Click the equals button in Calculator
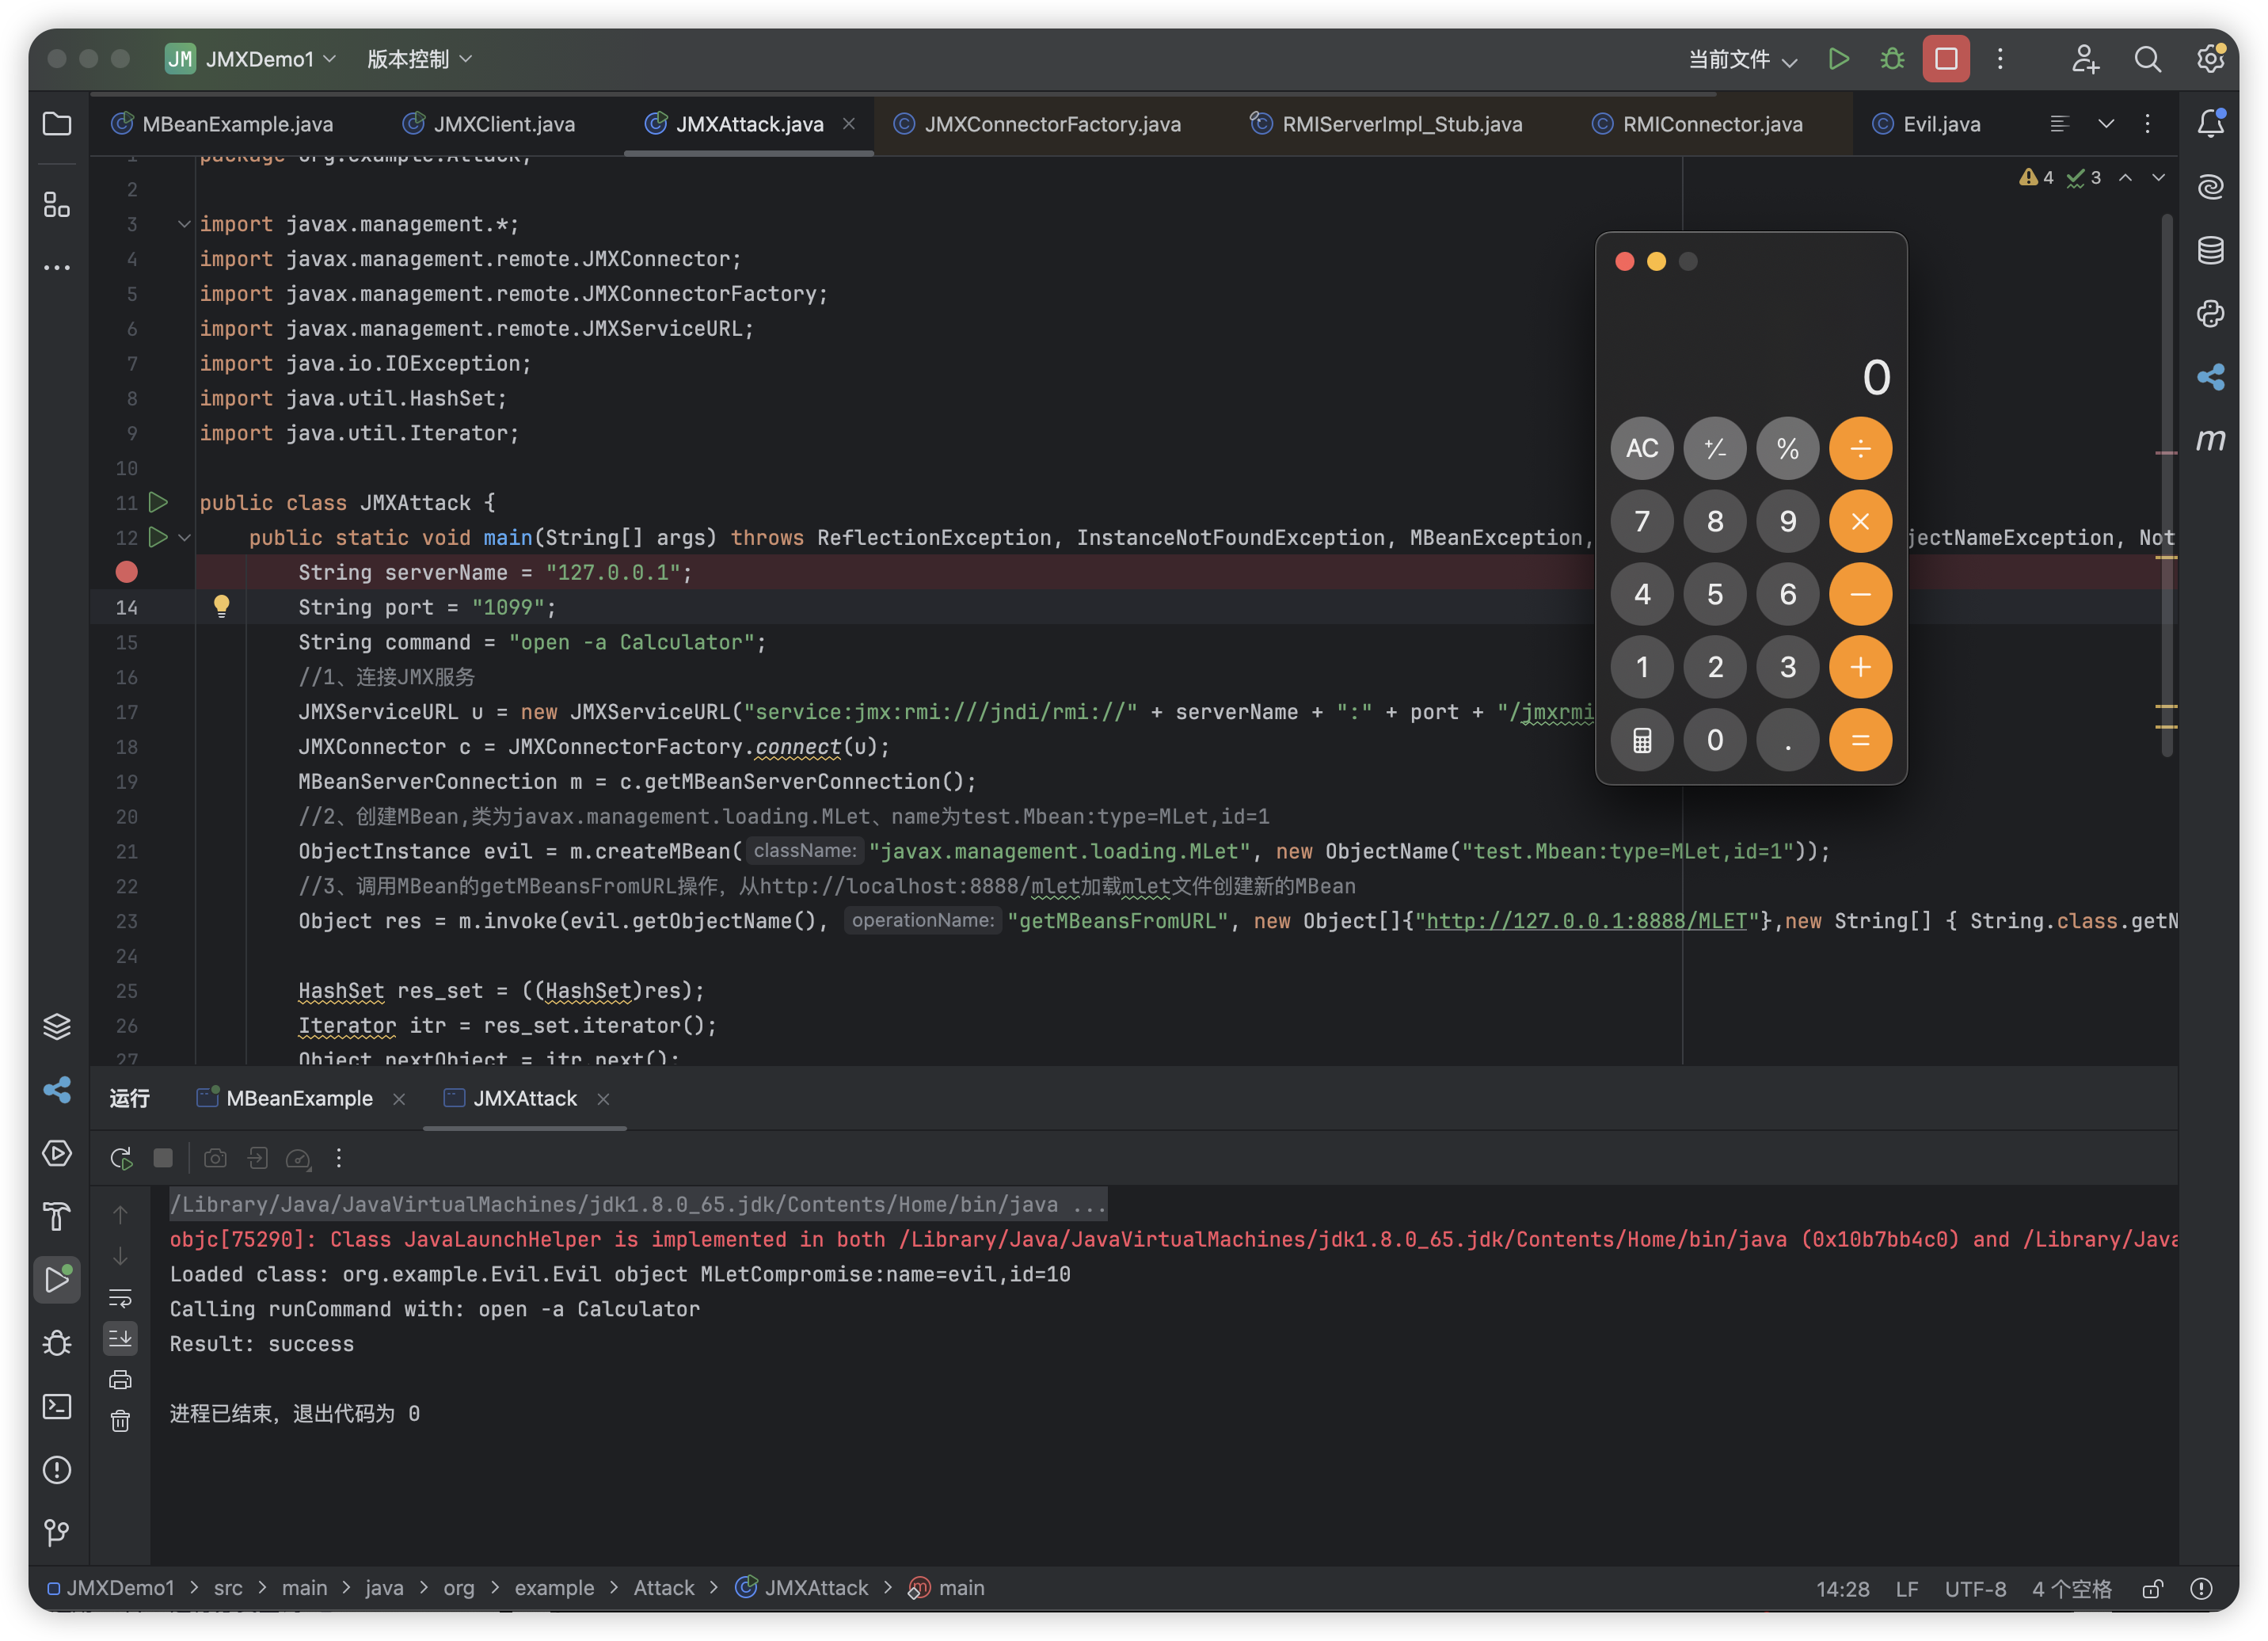This screenshot has width=2268, height=1641. pos(1860,740)
